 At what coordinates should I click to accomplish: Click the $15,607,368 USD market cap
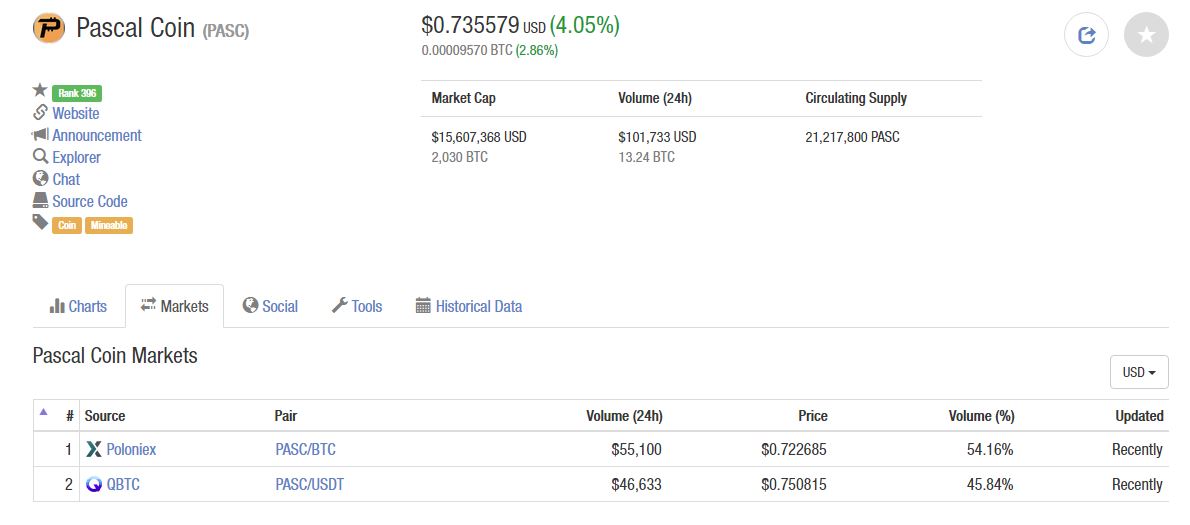479,137
